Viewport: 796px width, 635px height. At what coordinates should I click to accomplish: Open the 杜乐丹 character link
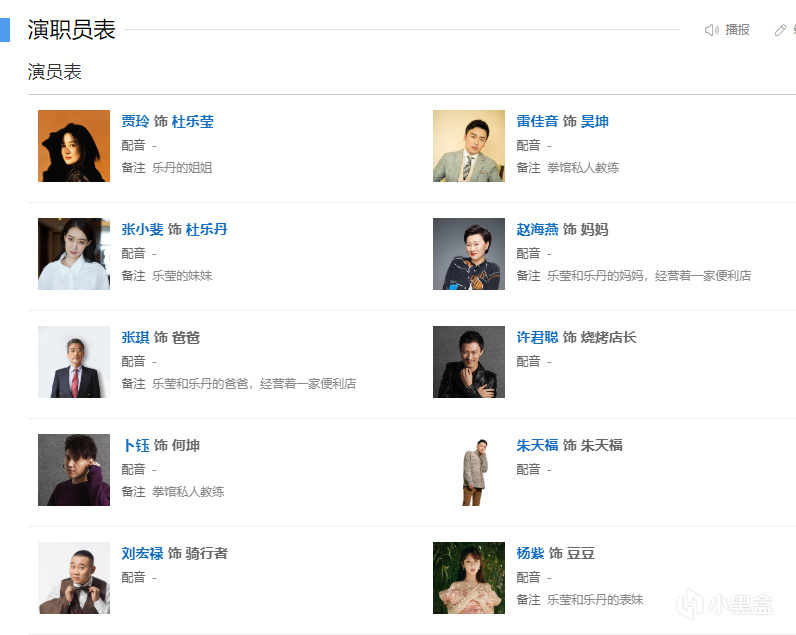(207, 229)
